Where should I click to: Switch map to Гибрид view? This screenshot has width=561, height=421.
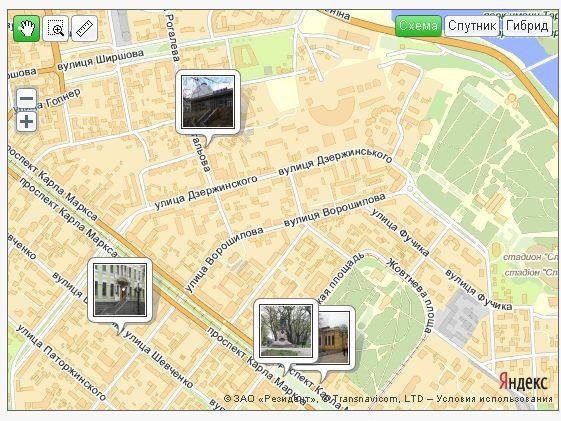[x=527, y=26]
